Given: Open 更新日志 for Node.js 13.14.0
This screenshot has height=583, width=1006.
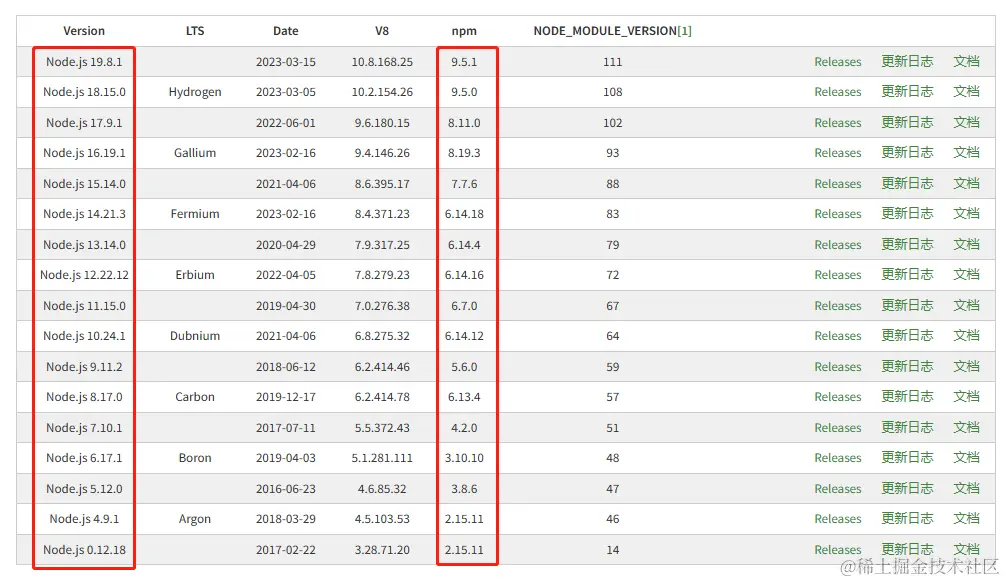Looking at the screenshot, I should 907,244.
